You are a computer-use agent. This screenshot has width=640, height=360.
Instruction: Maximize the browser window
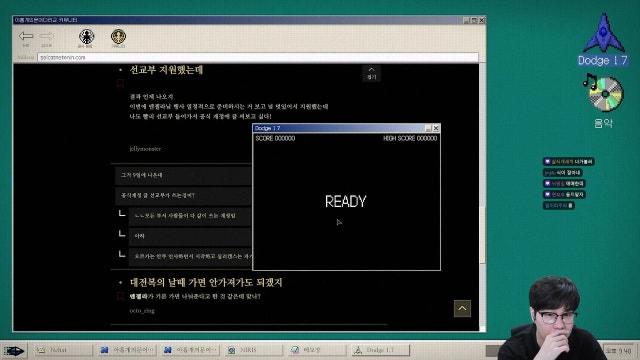tap(474, 20)
